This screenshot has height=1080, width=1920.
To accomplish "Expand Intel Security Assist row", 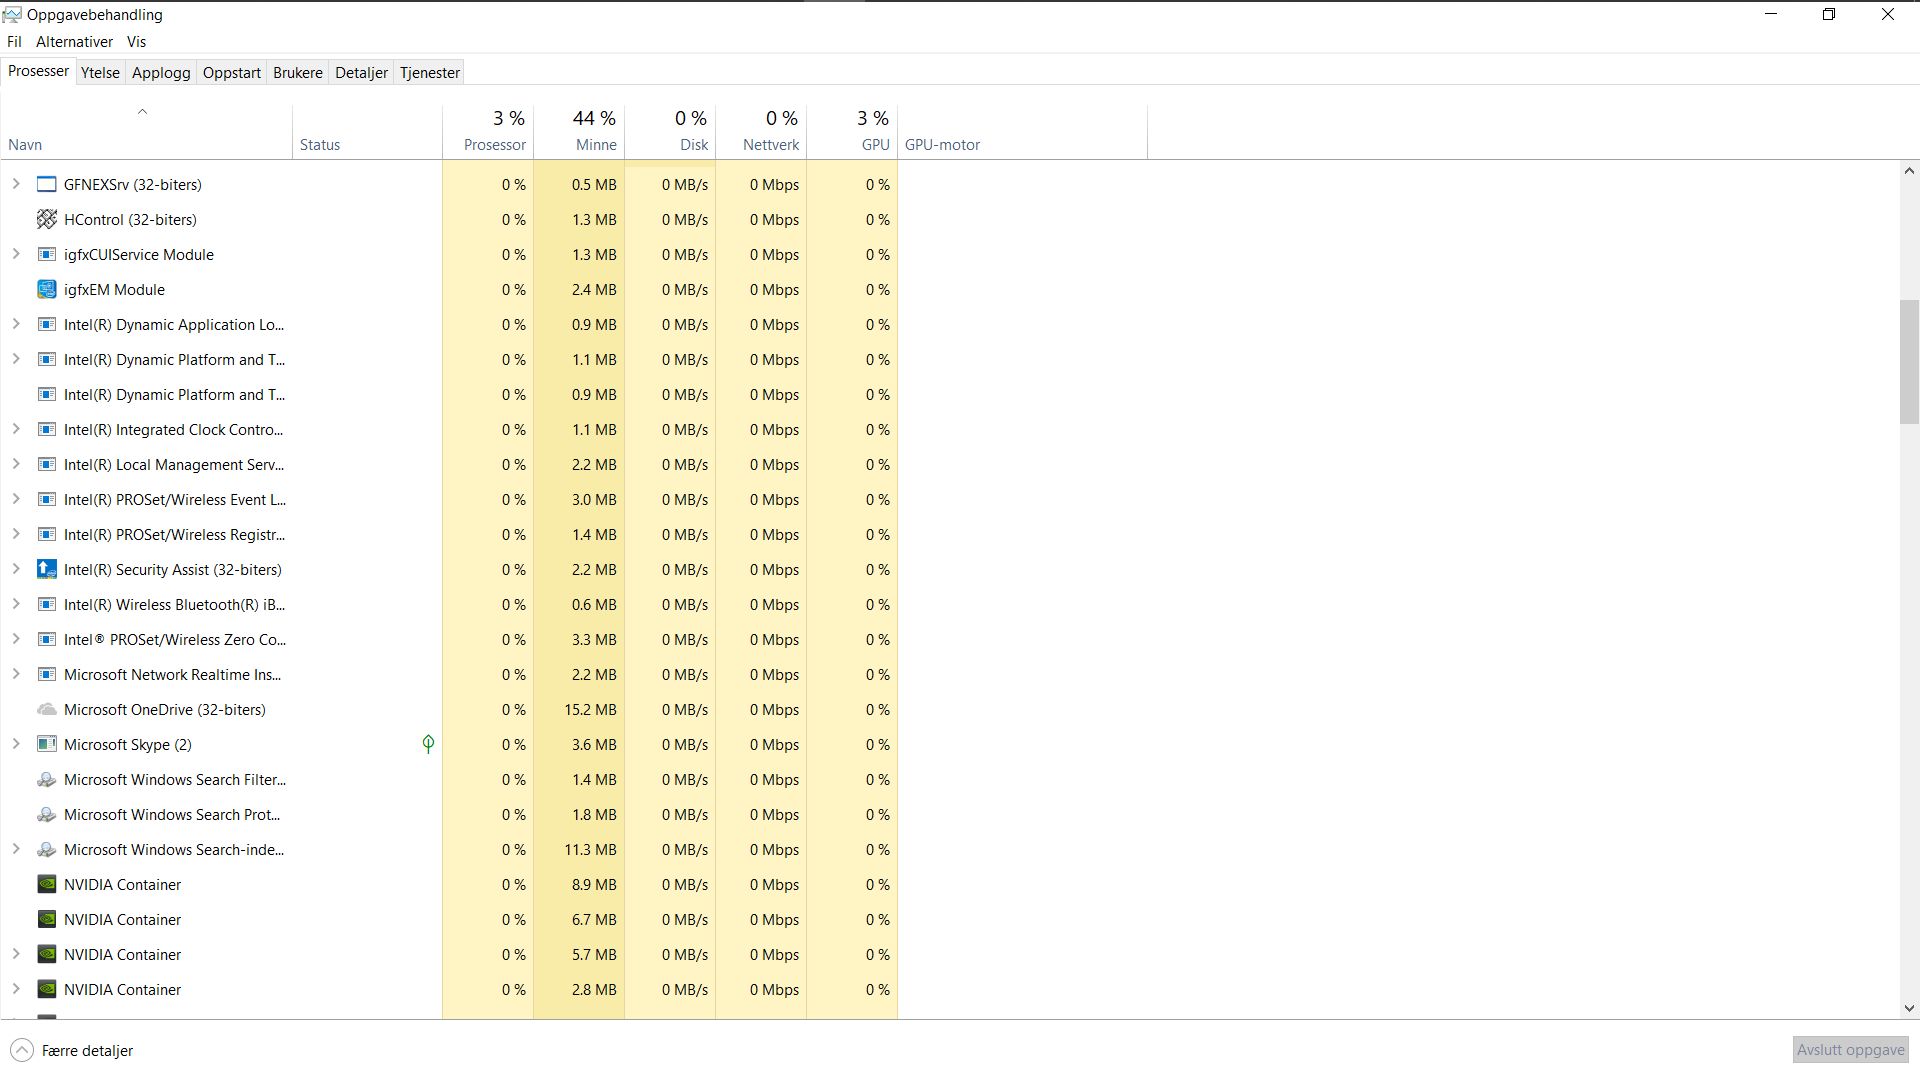I will (15, 569).
